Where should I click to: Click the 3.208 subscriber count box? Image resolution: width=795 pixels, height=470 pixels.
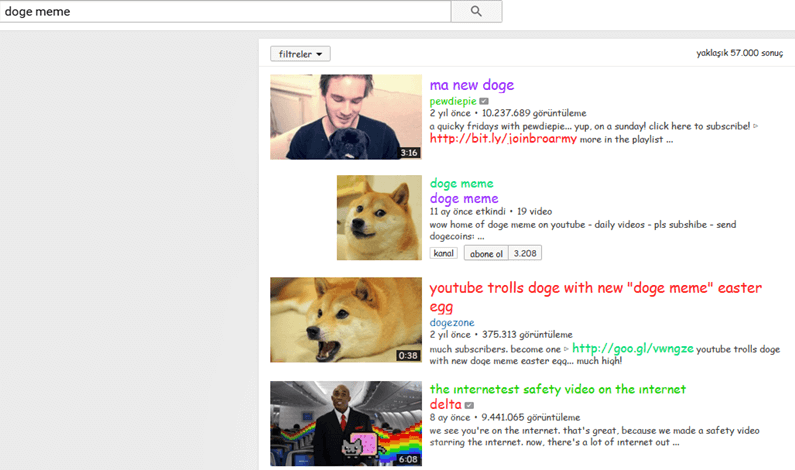tap(525, 253)
